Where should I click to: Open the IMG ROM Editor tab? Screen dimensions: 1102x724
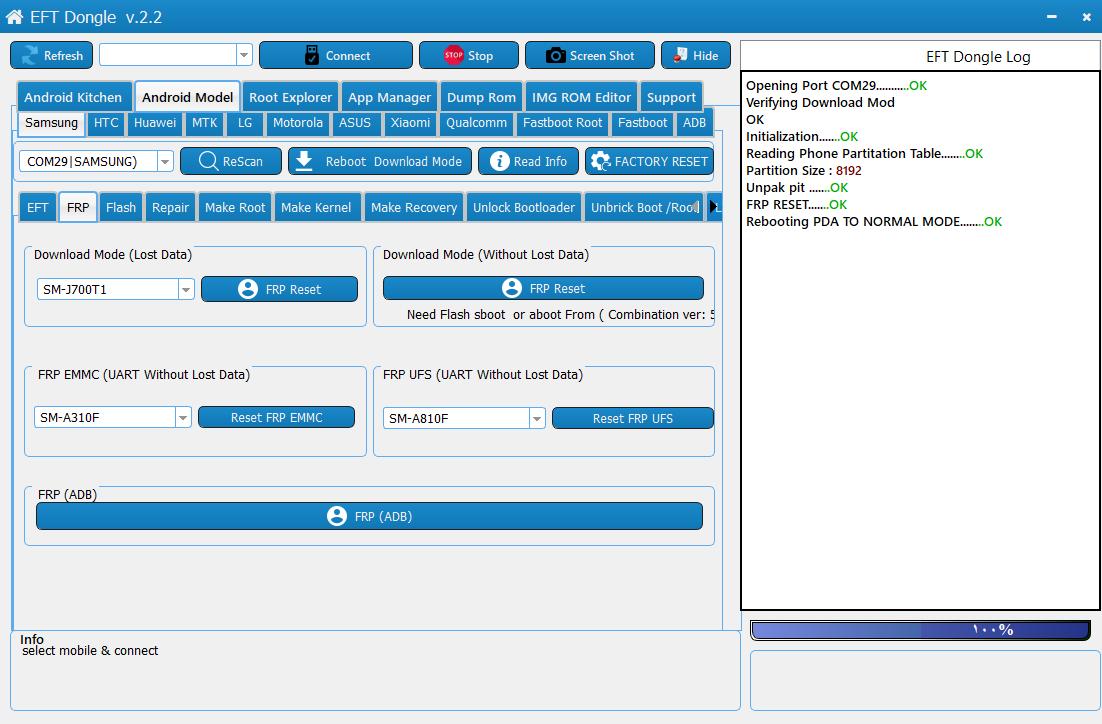click(581, 97)
